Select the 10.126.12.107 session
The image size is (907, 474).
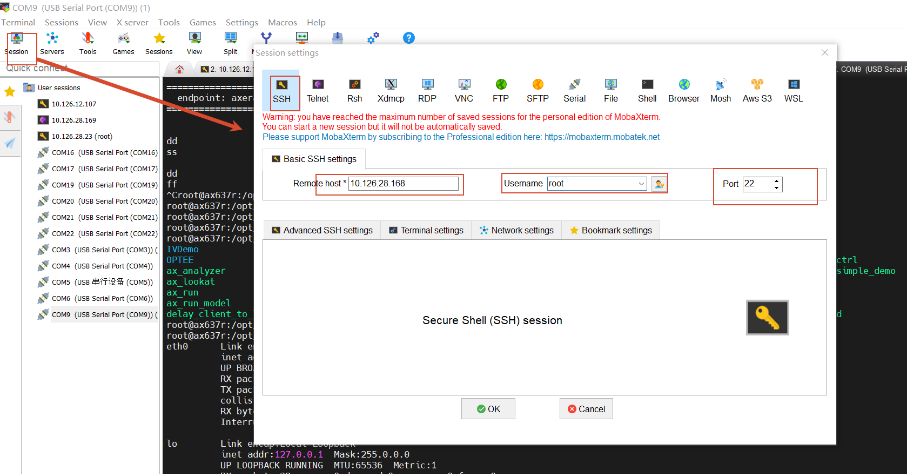click(x=67, y=104)
